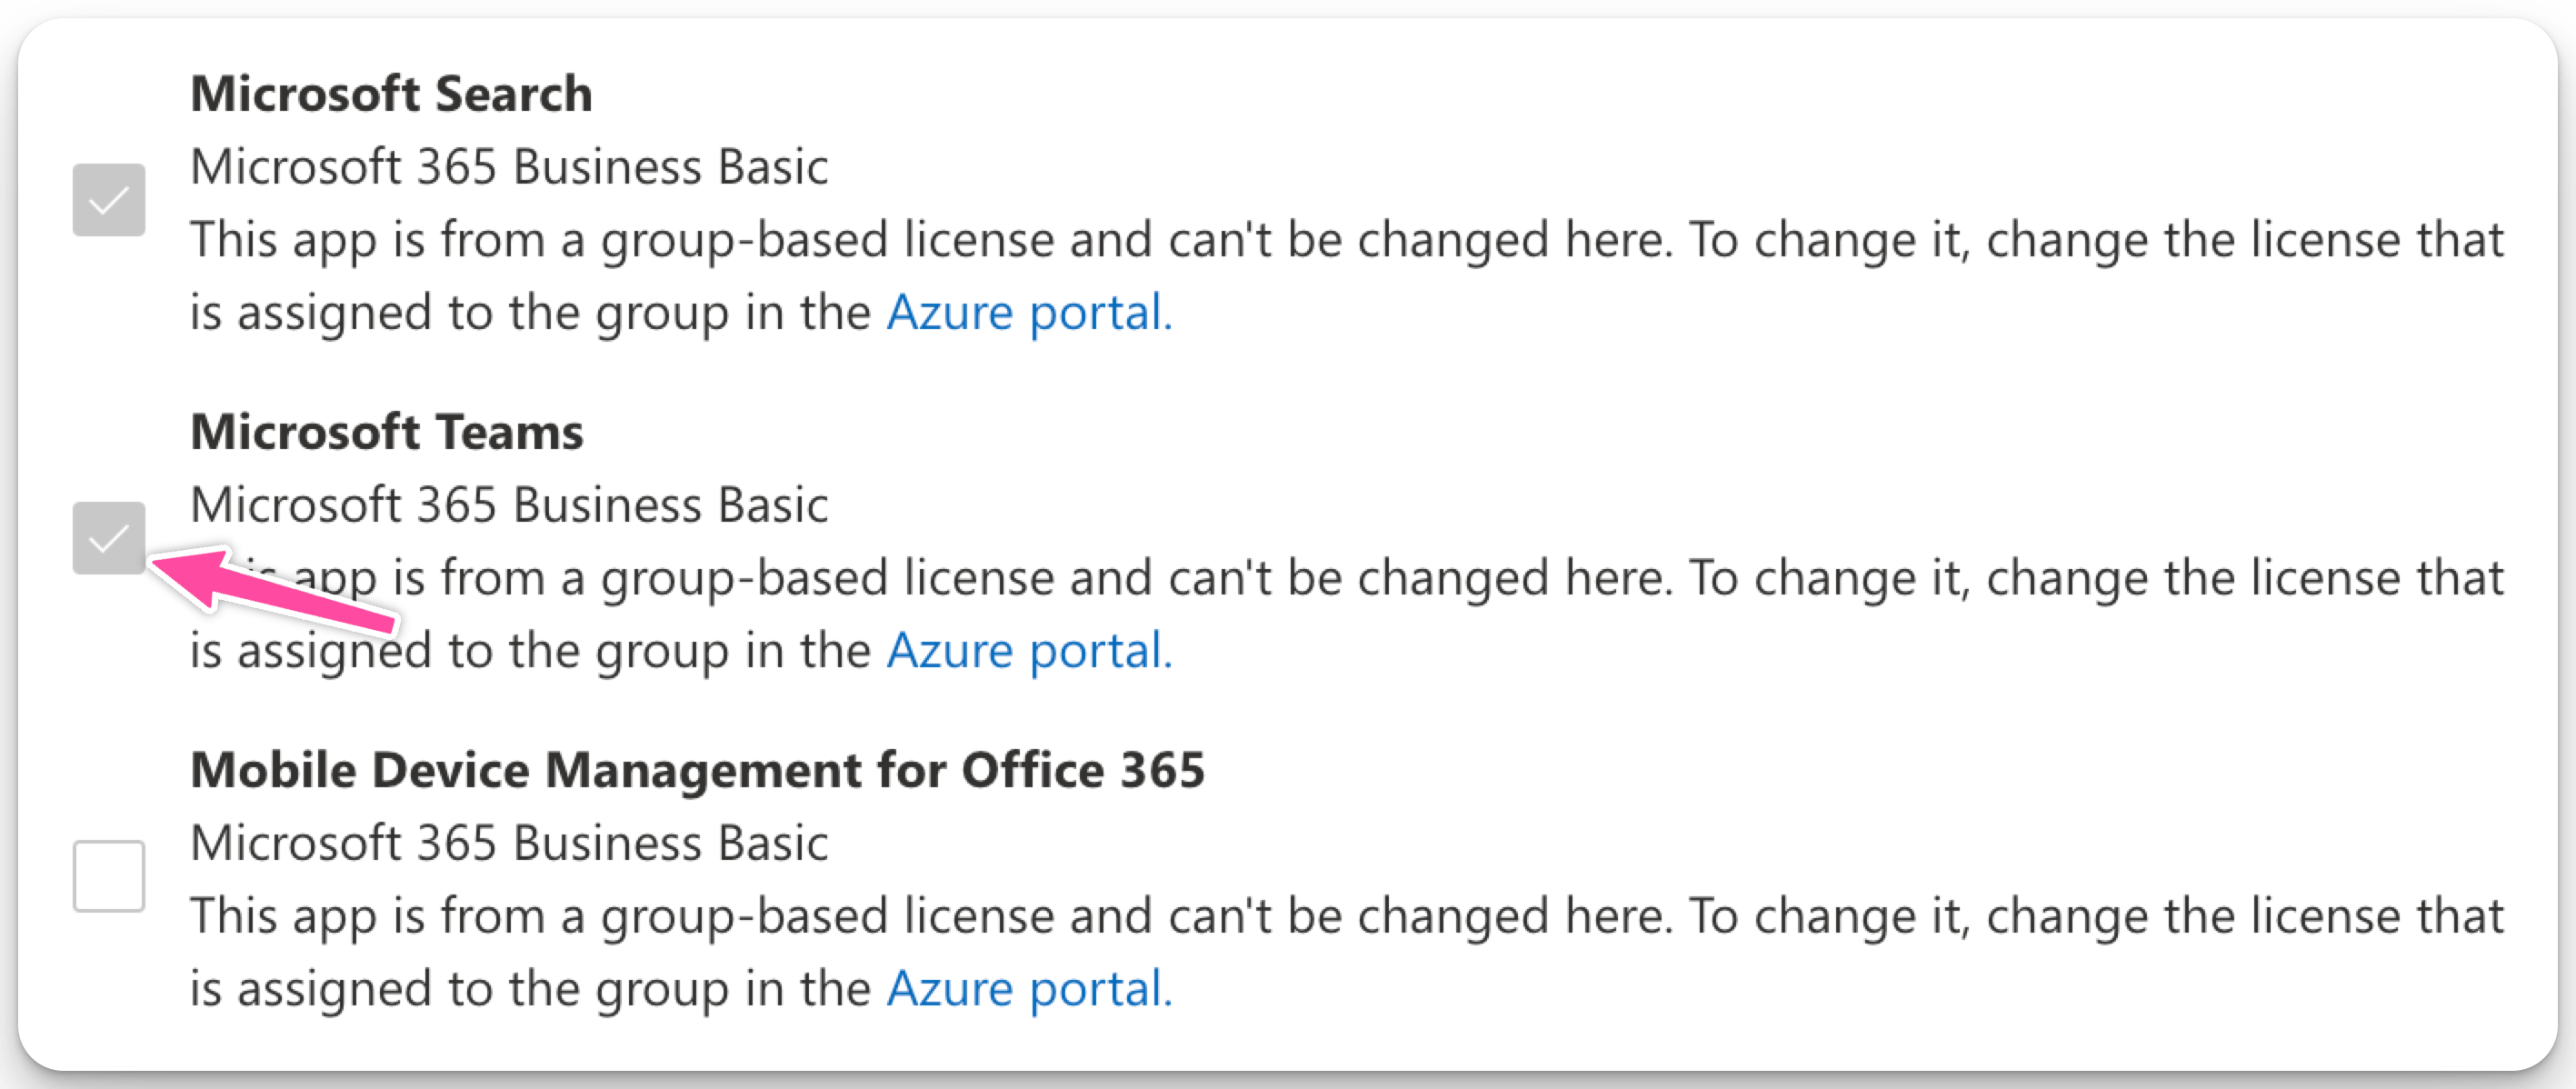Select the Microsoft Teams heading
Viewport: 2576px width, 1089px height.
coord(386,432)
